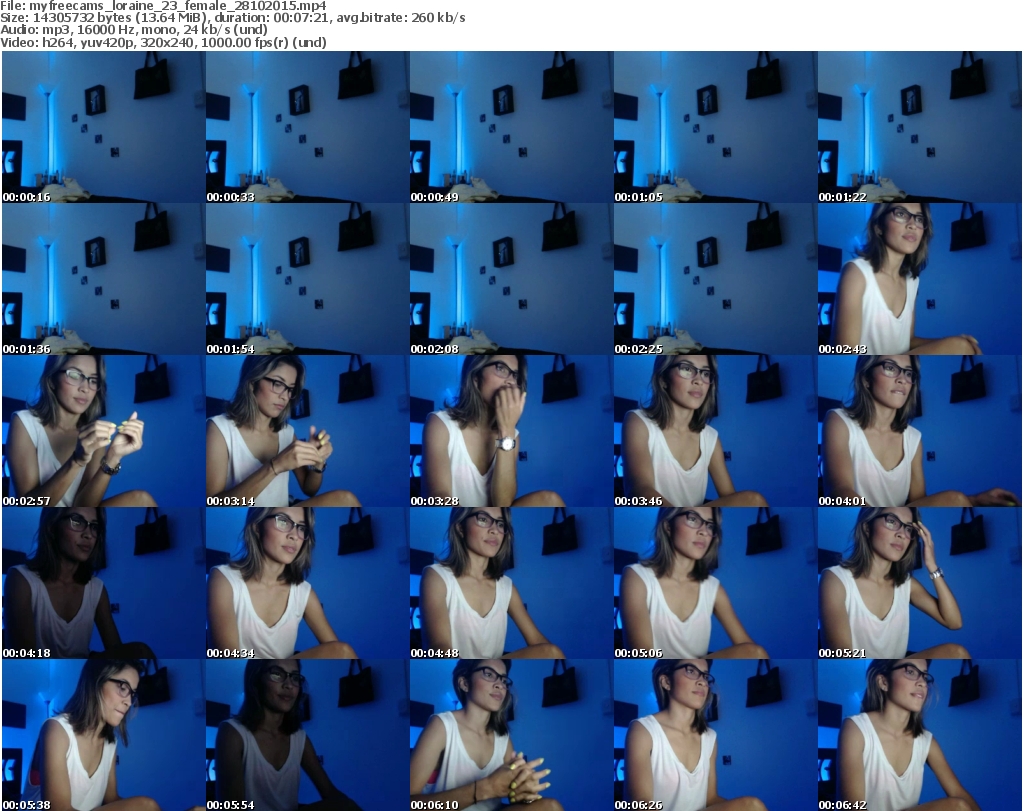The height and width of the screenshot is (811, 1024).
Task: Click the thumbnail stamped 00:00:16
Action: [x=104, y=127]
